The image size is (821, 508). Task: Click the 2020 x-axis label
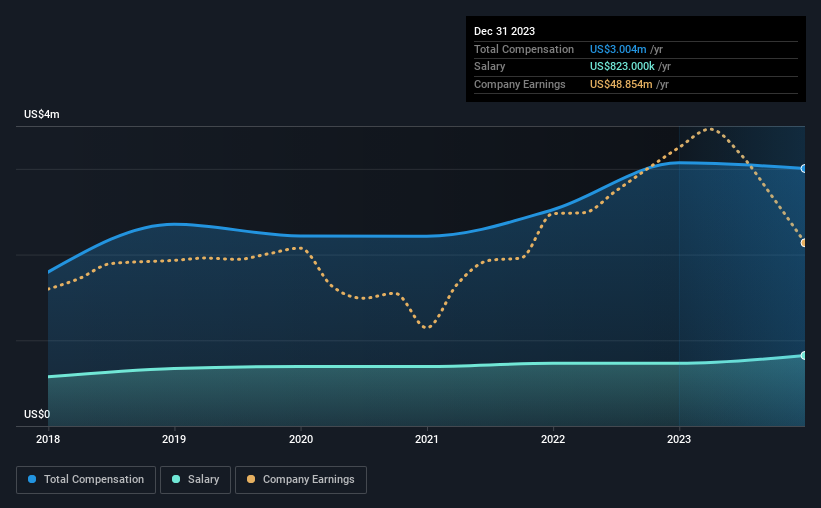click(301, 439)
